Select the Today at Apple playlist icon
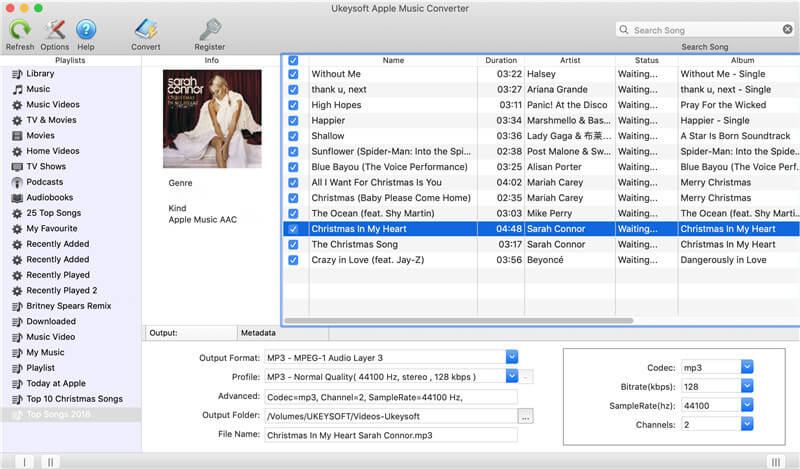 point(17,384)
